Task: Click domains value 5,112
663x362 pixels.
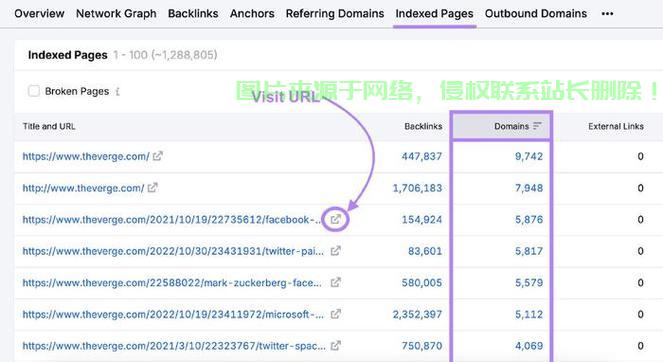Action: pos(529,314)
